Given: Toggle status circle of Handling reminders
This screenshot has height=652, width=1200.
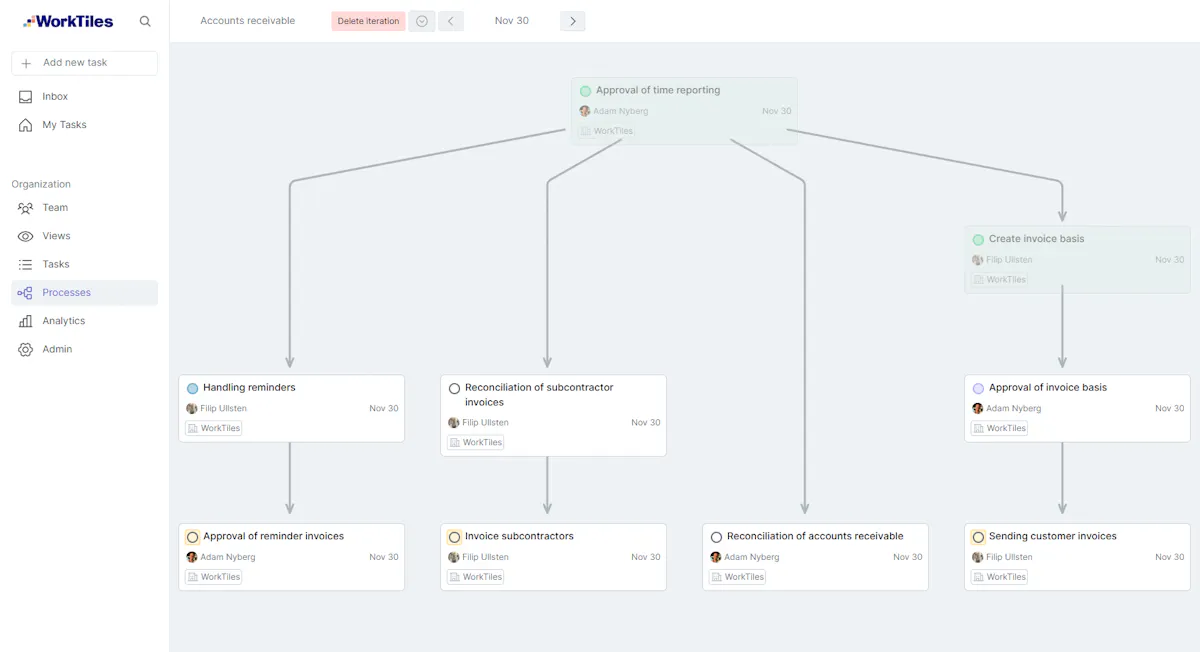Looking at the screenshot, I should click(x=192, y=388).
